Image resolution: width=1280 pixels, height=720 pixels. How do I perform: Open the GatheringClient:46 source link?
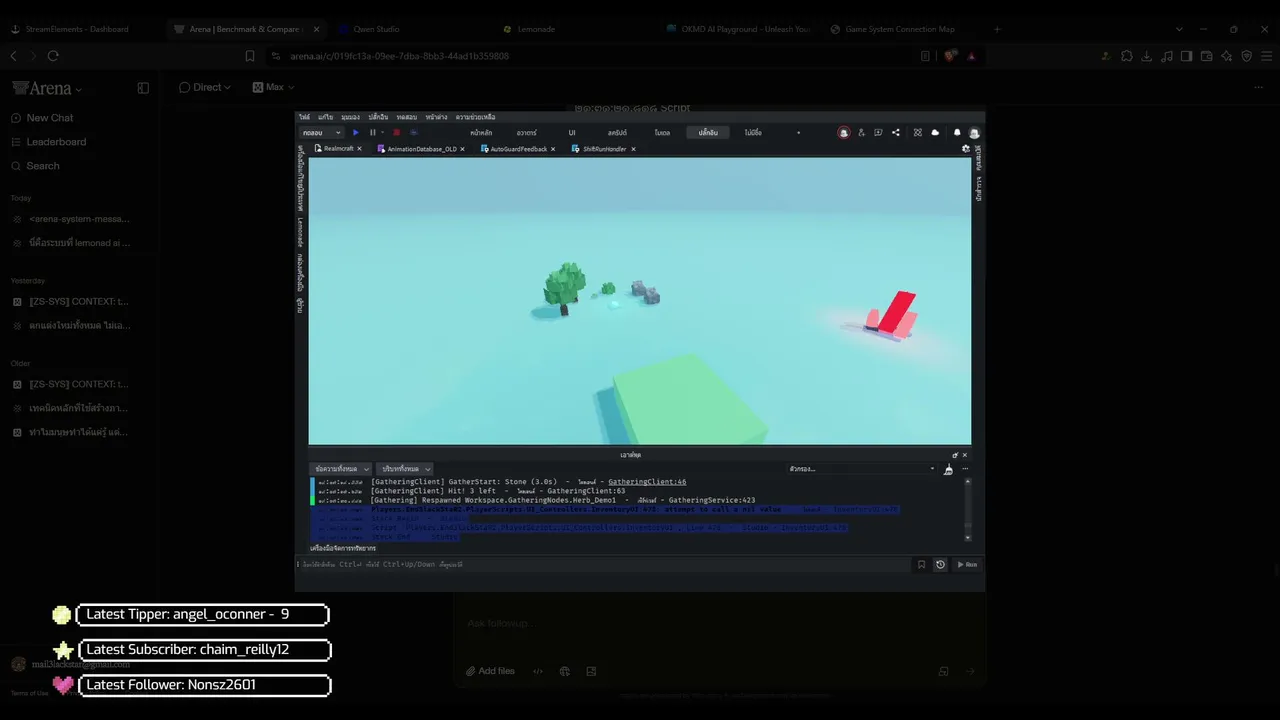pyautogui.click(x=647, y=482)
